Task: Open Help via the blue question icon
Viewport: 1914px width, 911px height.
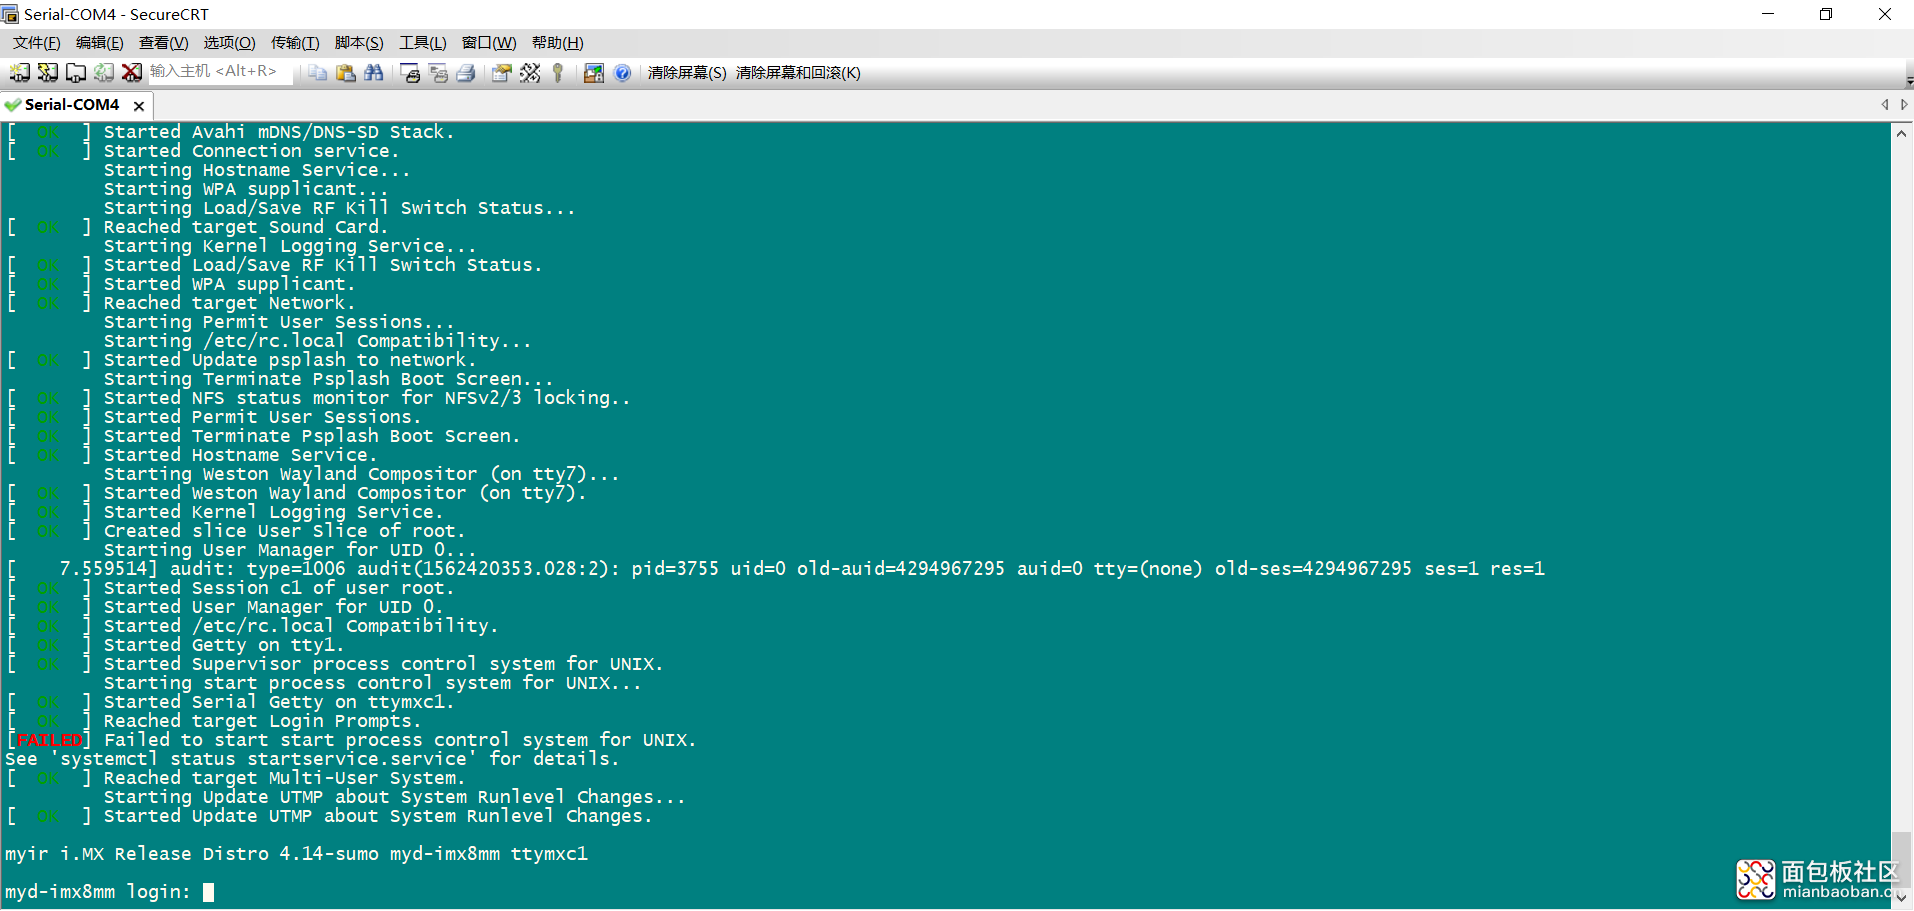Action: coord(622,73)
